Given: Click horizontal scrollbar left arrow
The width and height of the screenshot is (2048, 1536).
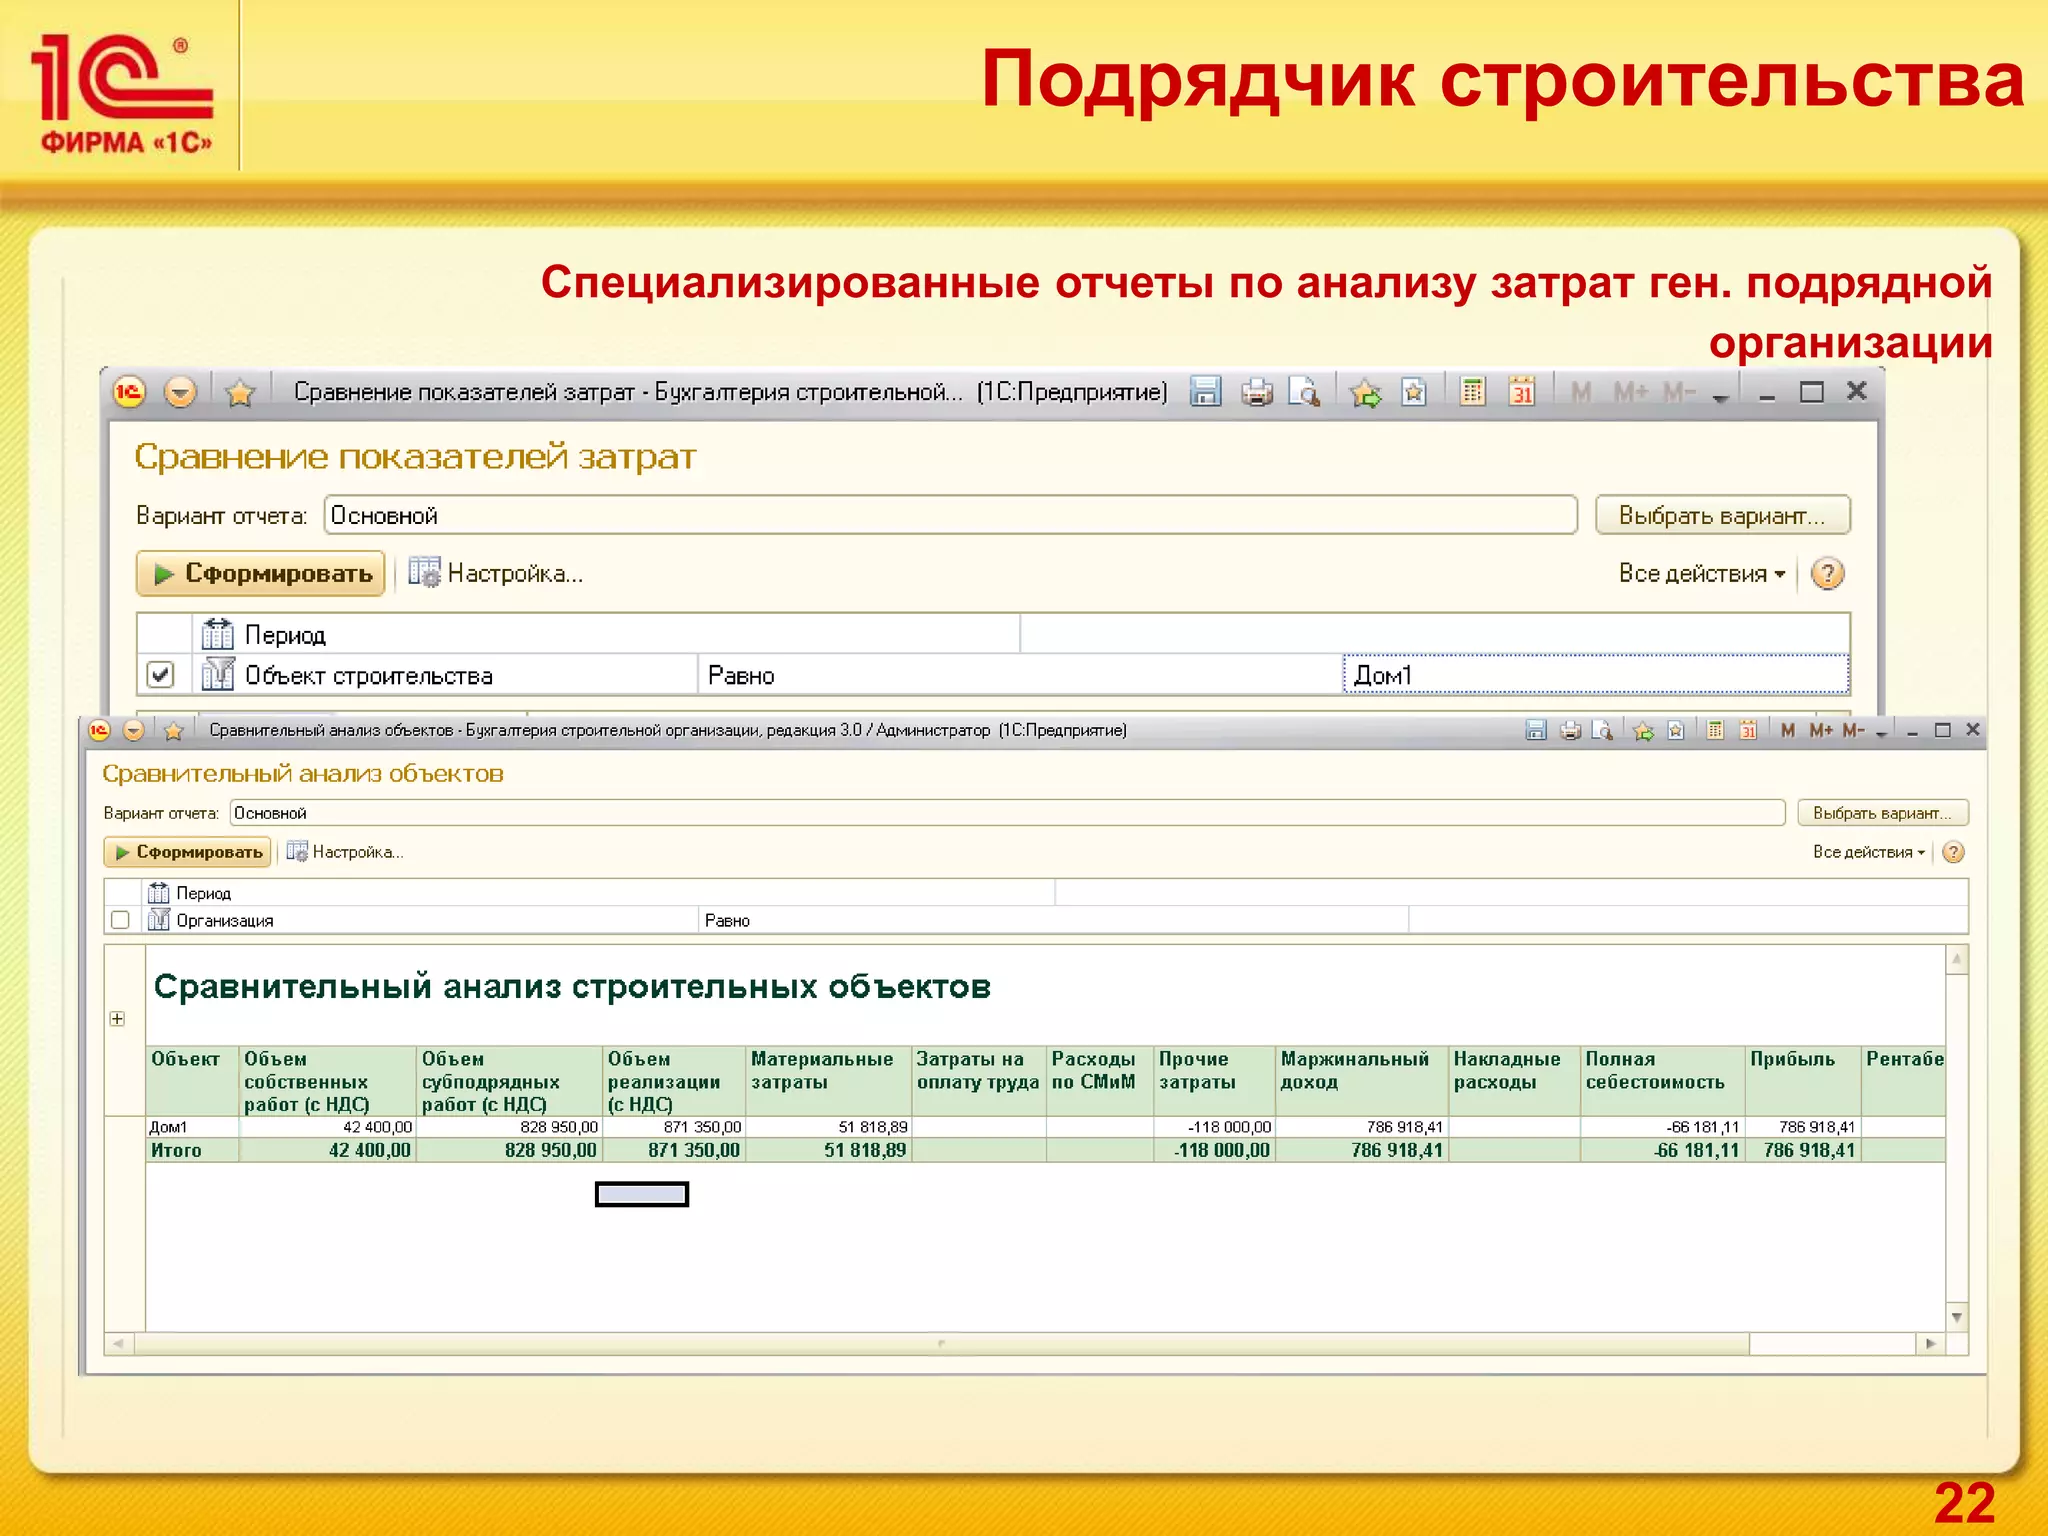Looking at the screenshot, I should pos(119,1343).
